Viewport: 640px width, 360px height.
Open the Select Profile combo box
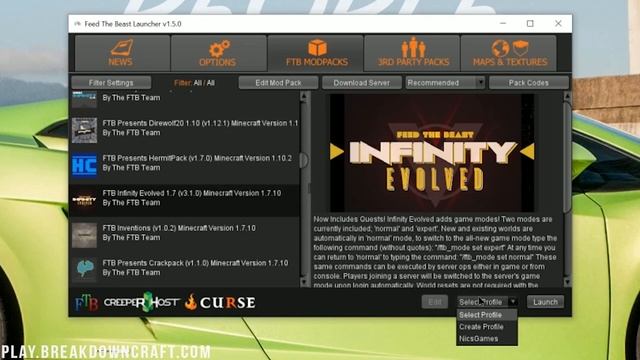pyautogui.click(x=487, y=302)
